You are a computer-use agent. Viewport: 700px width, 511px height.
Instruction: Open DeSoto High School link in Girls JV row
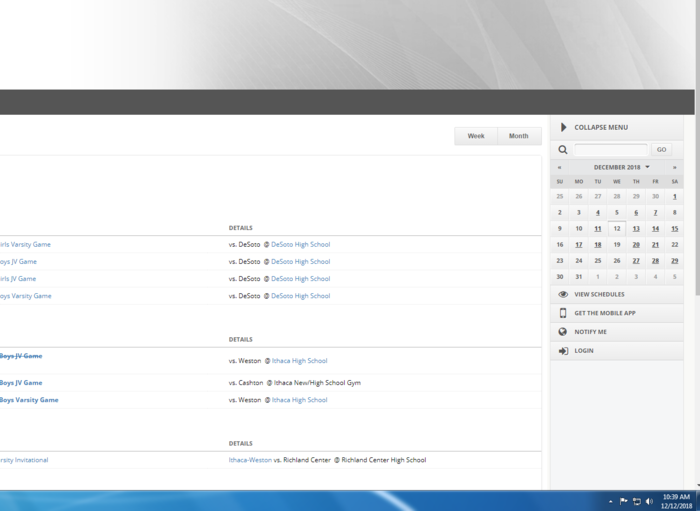(300, 279)
